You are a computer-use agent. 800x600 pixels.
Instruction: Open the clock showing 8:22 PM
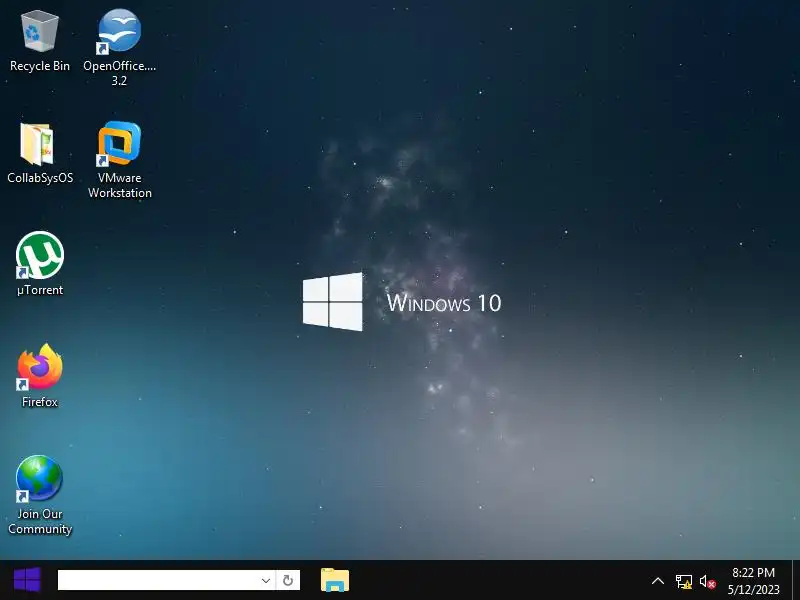pyautogui.click(x=754, y=581)
